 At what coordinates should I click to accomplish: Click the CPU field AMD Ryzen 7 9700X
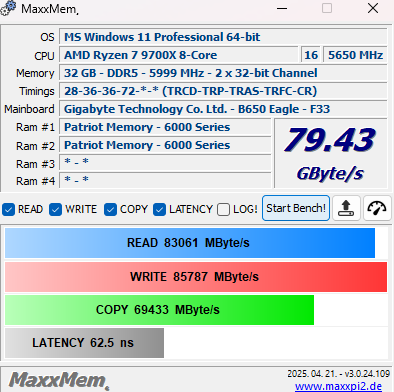(179, 55)
